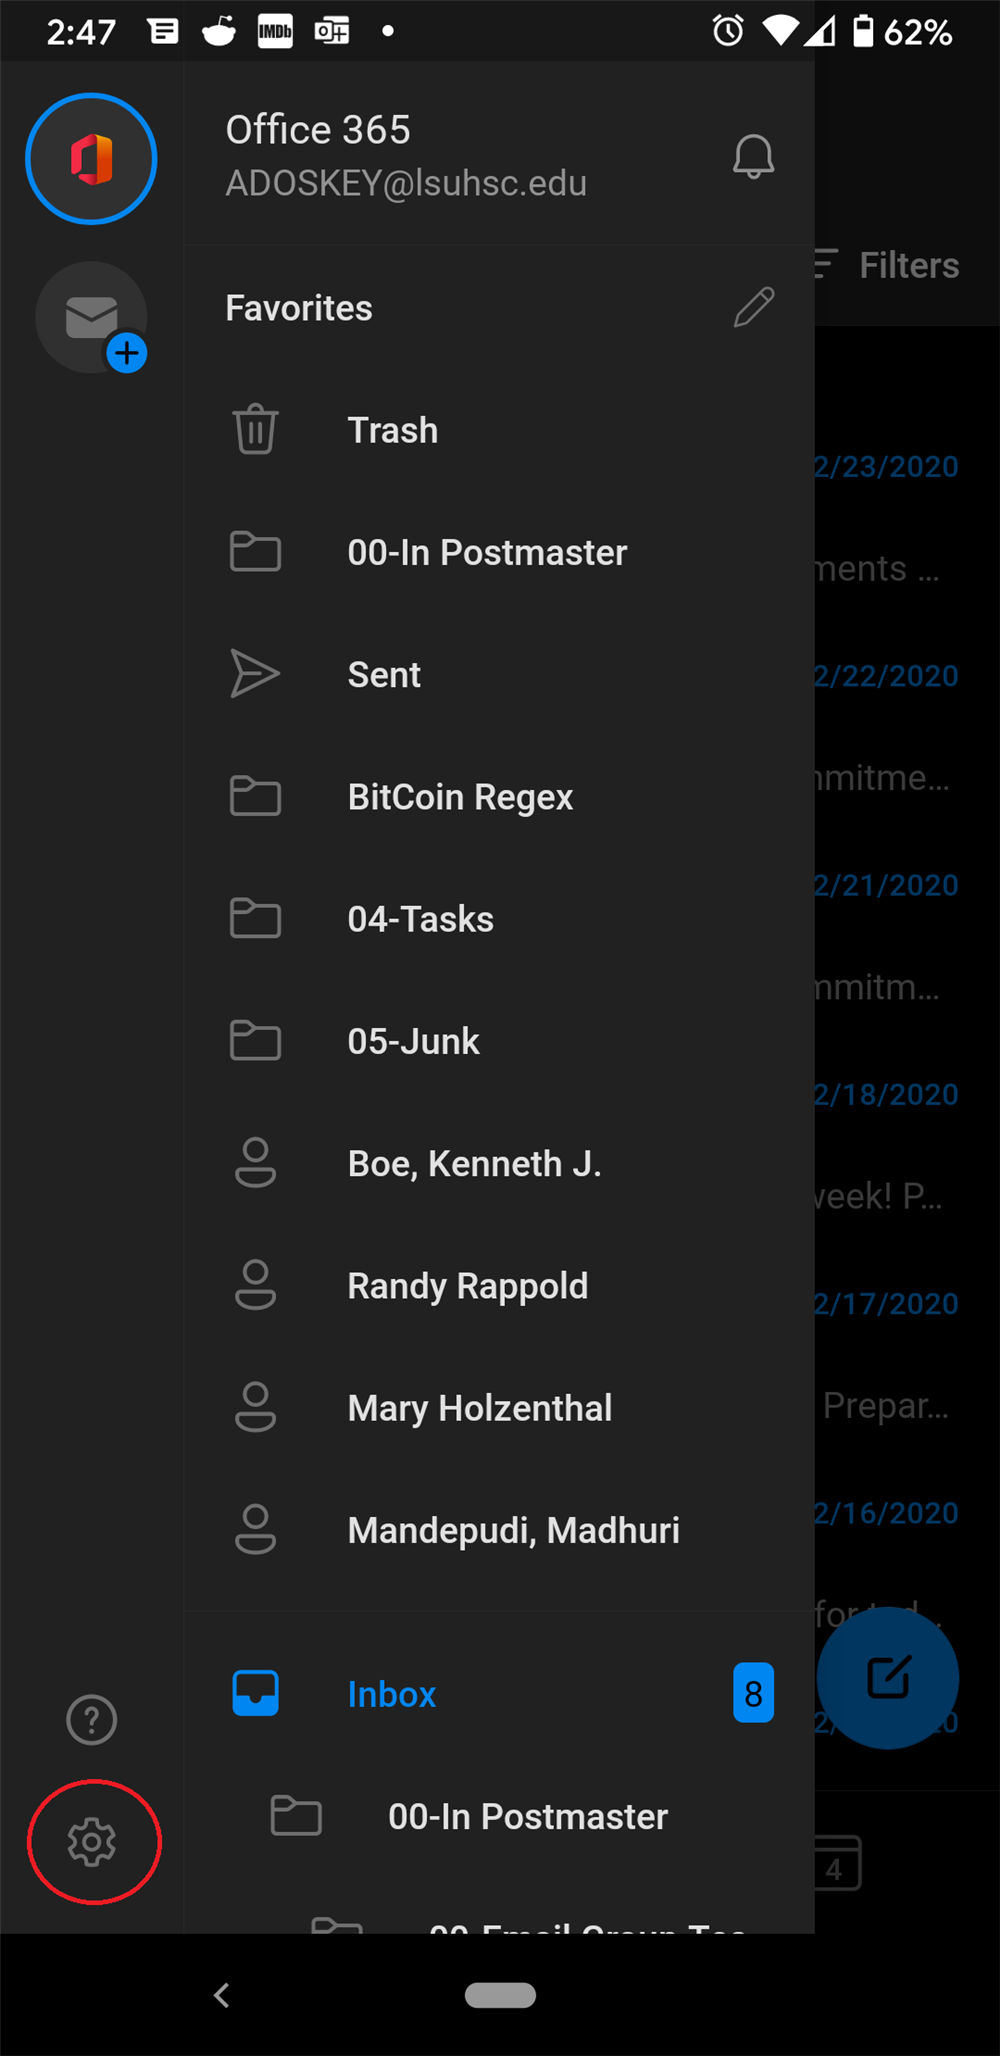Open the Trash folder

click(x=393, y=431)
